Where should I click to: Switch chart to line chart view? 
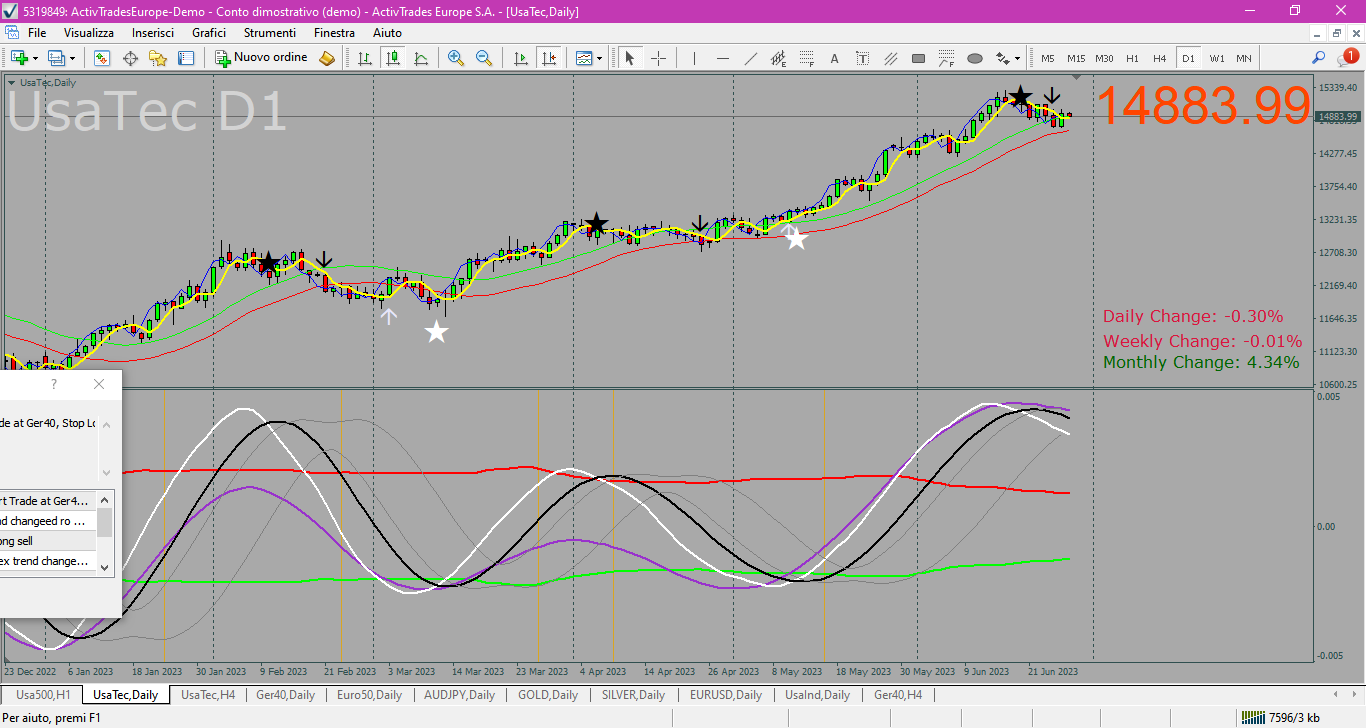point(421,58)
